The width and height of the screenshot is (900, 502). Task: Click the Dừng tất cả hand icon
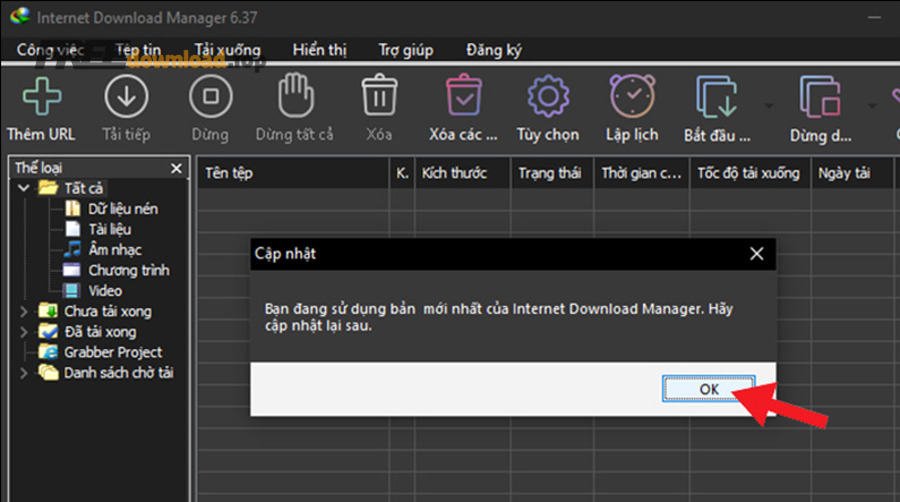click(x=296, y=95)
